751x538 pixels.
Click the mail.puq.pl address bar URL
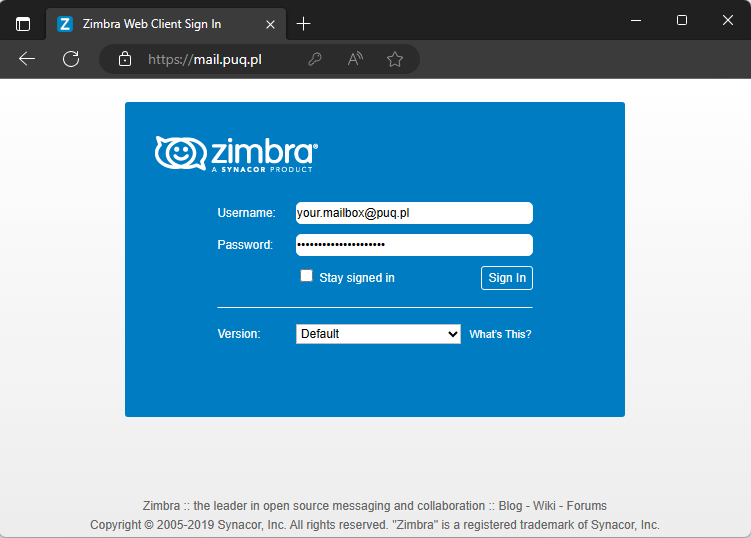coord(205,59)
